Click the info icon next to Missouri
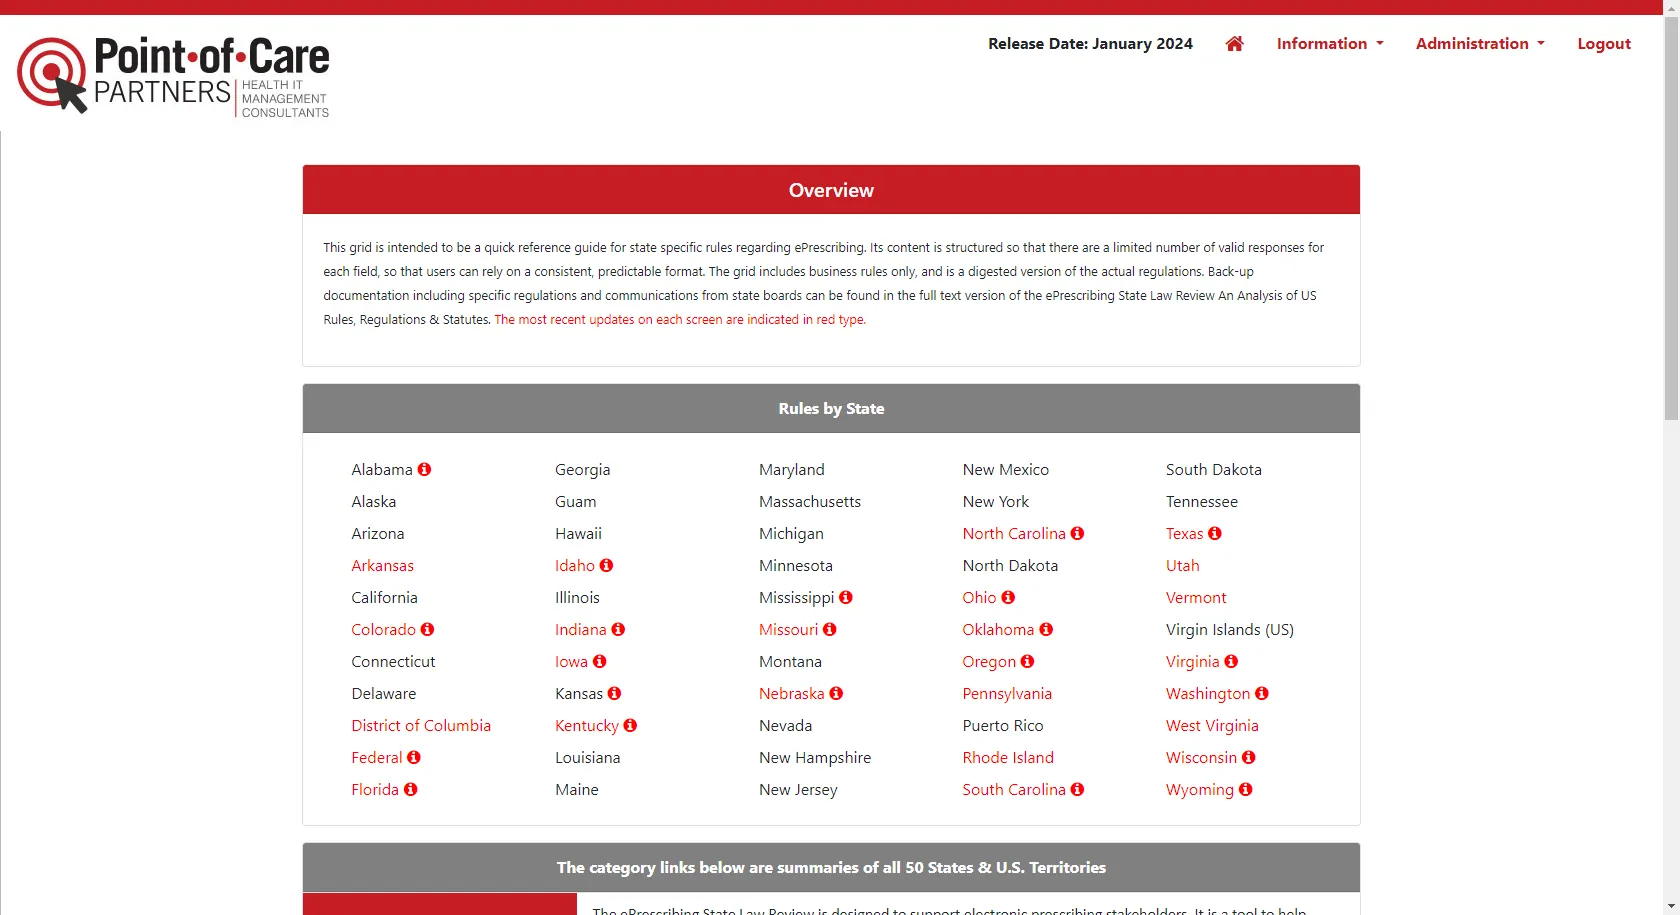Screen dimensions: 1680x915 tap(830, 629)
